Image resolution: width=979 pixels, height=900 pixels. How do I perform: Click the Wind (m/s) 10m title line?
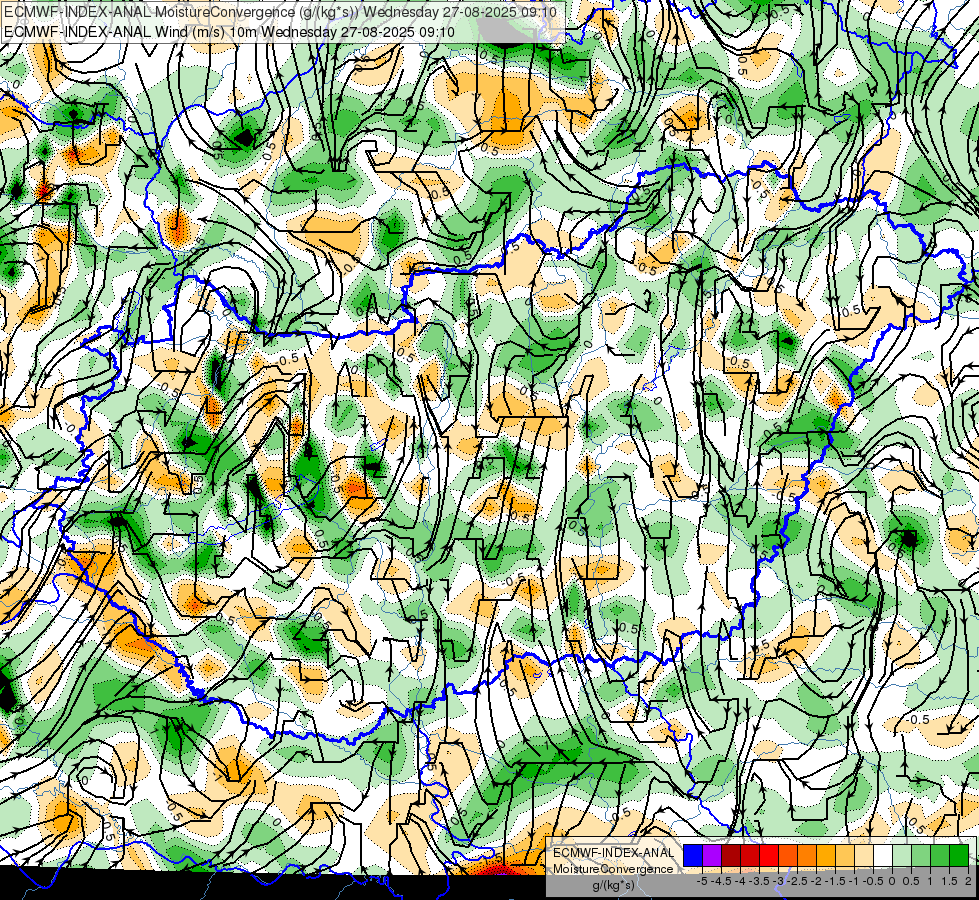229,31
